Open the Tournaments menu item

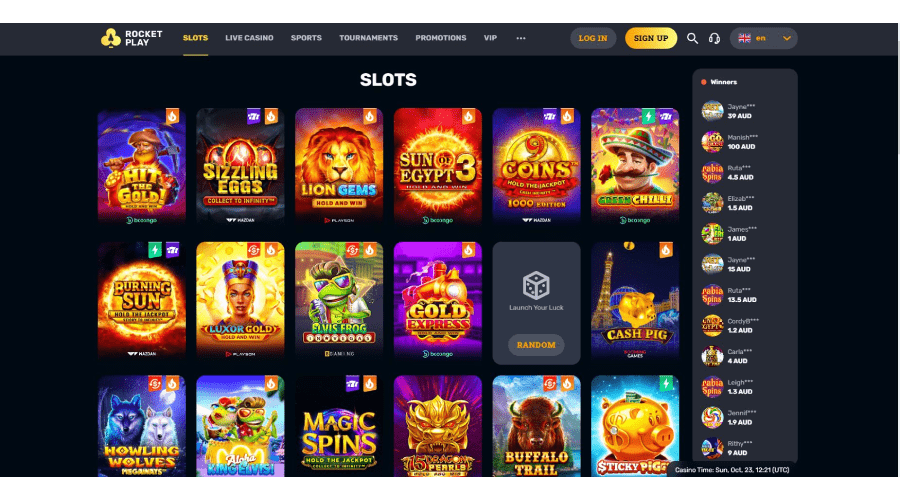click(368, 38)
